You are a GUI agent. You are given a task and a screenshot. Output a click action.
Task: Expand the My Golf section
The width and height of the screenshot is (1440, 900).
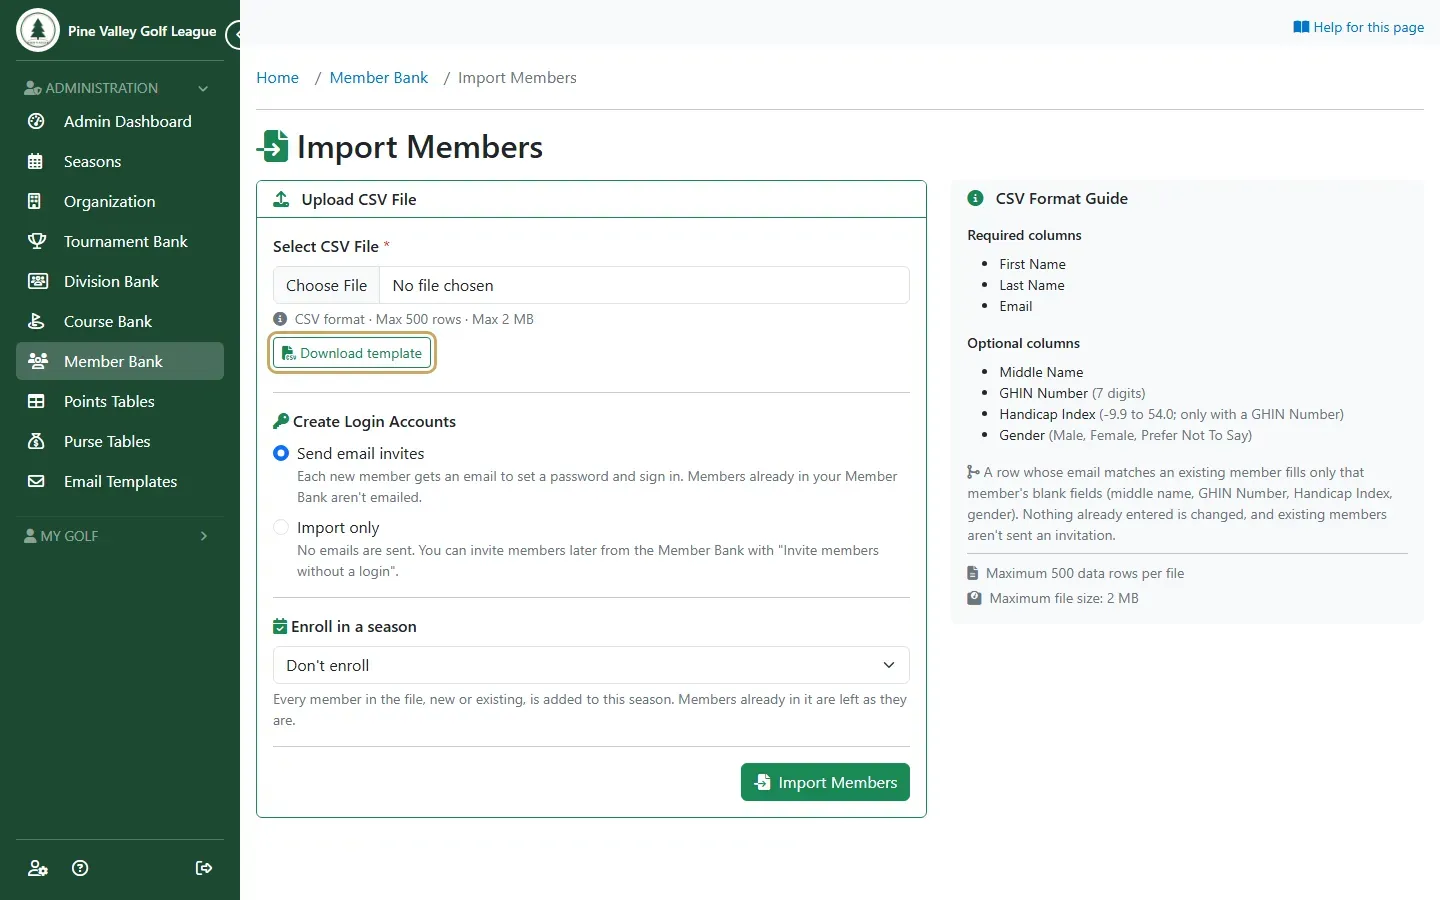[120, 536]
